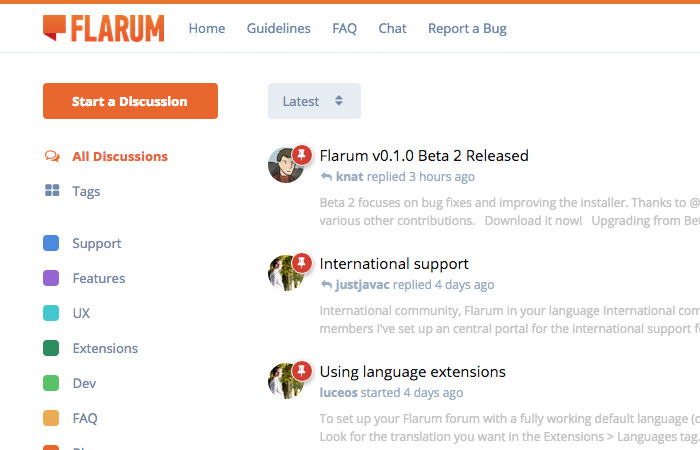Click 'started 4 days ago' text

[412, 393]
